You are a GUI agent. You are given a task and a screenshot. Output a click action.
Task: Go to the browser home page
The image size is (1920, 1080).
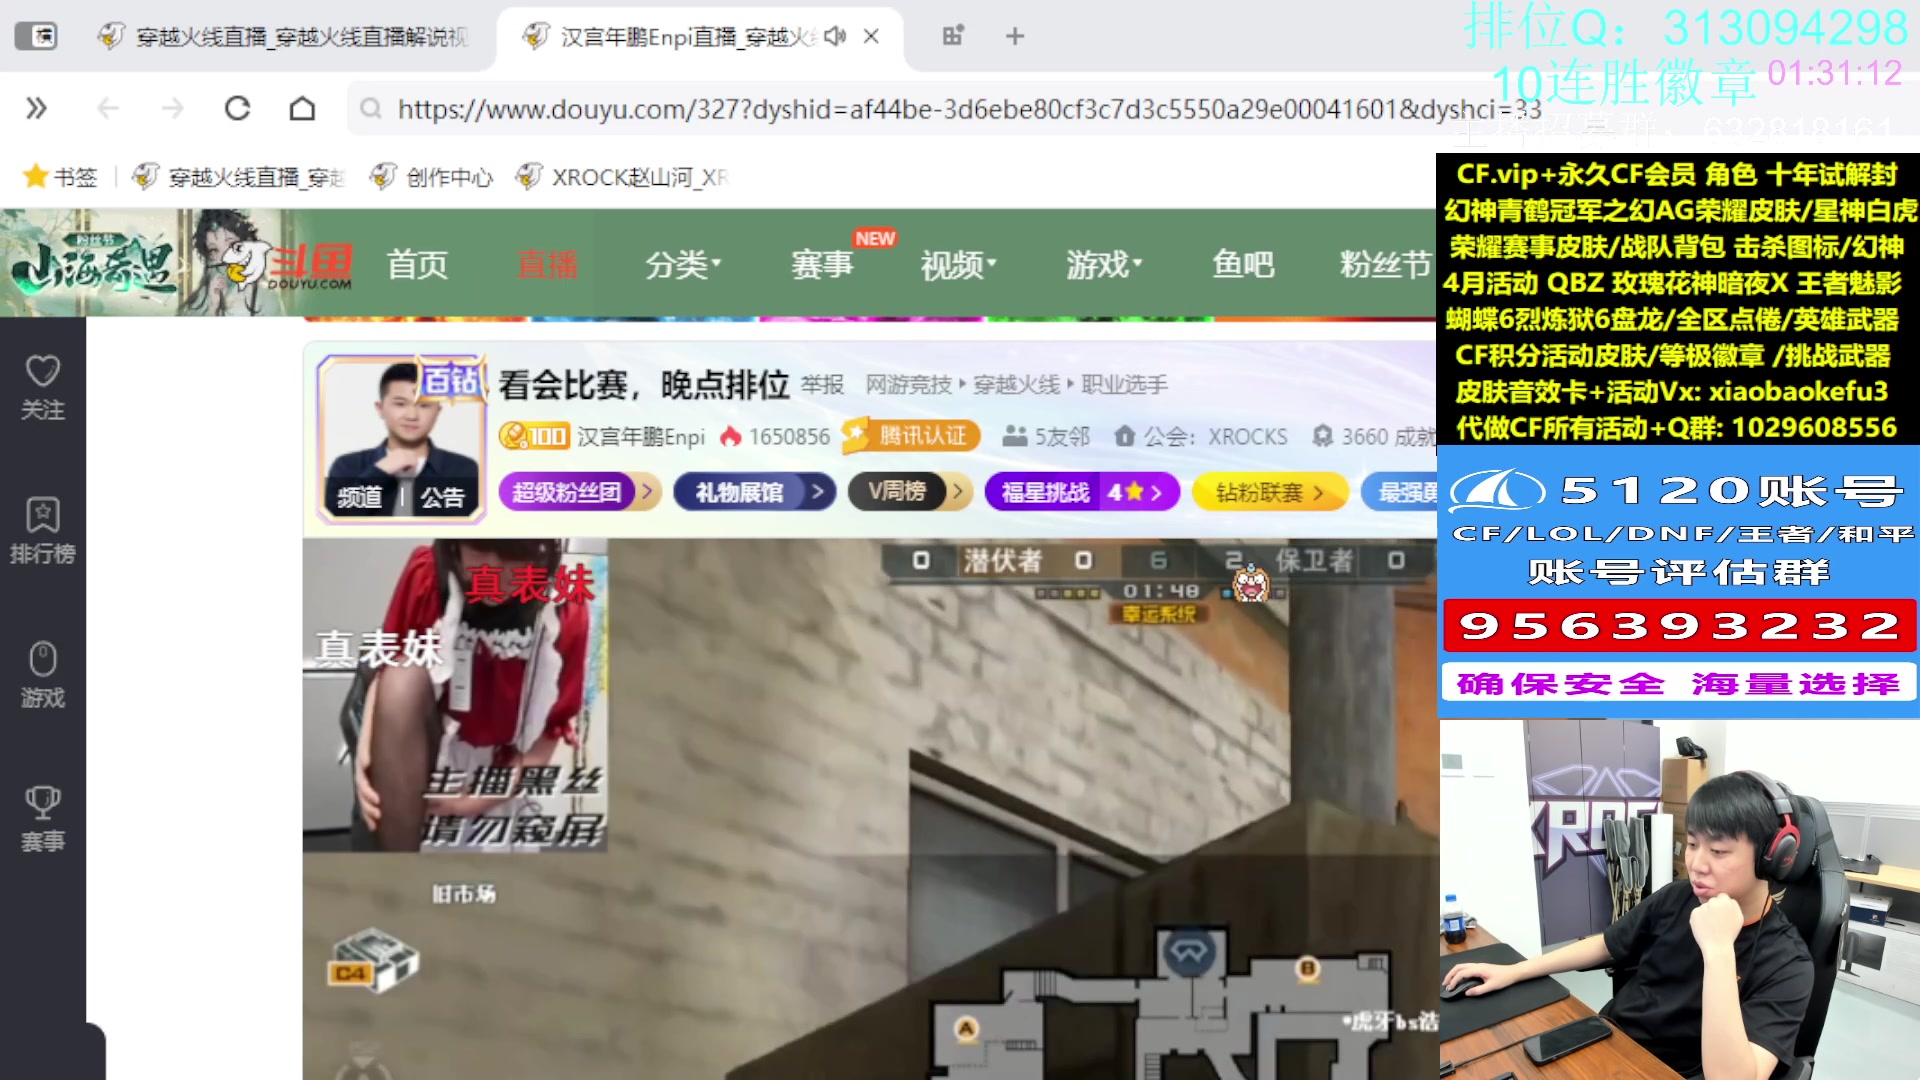[302, 108]
